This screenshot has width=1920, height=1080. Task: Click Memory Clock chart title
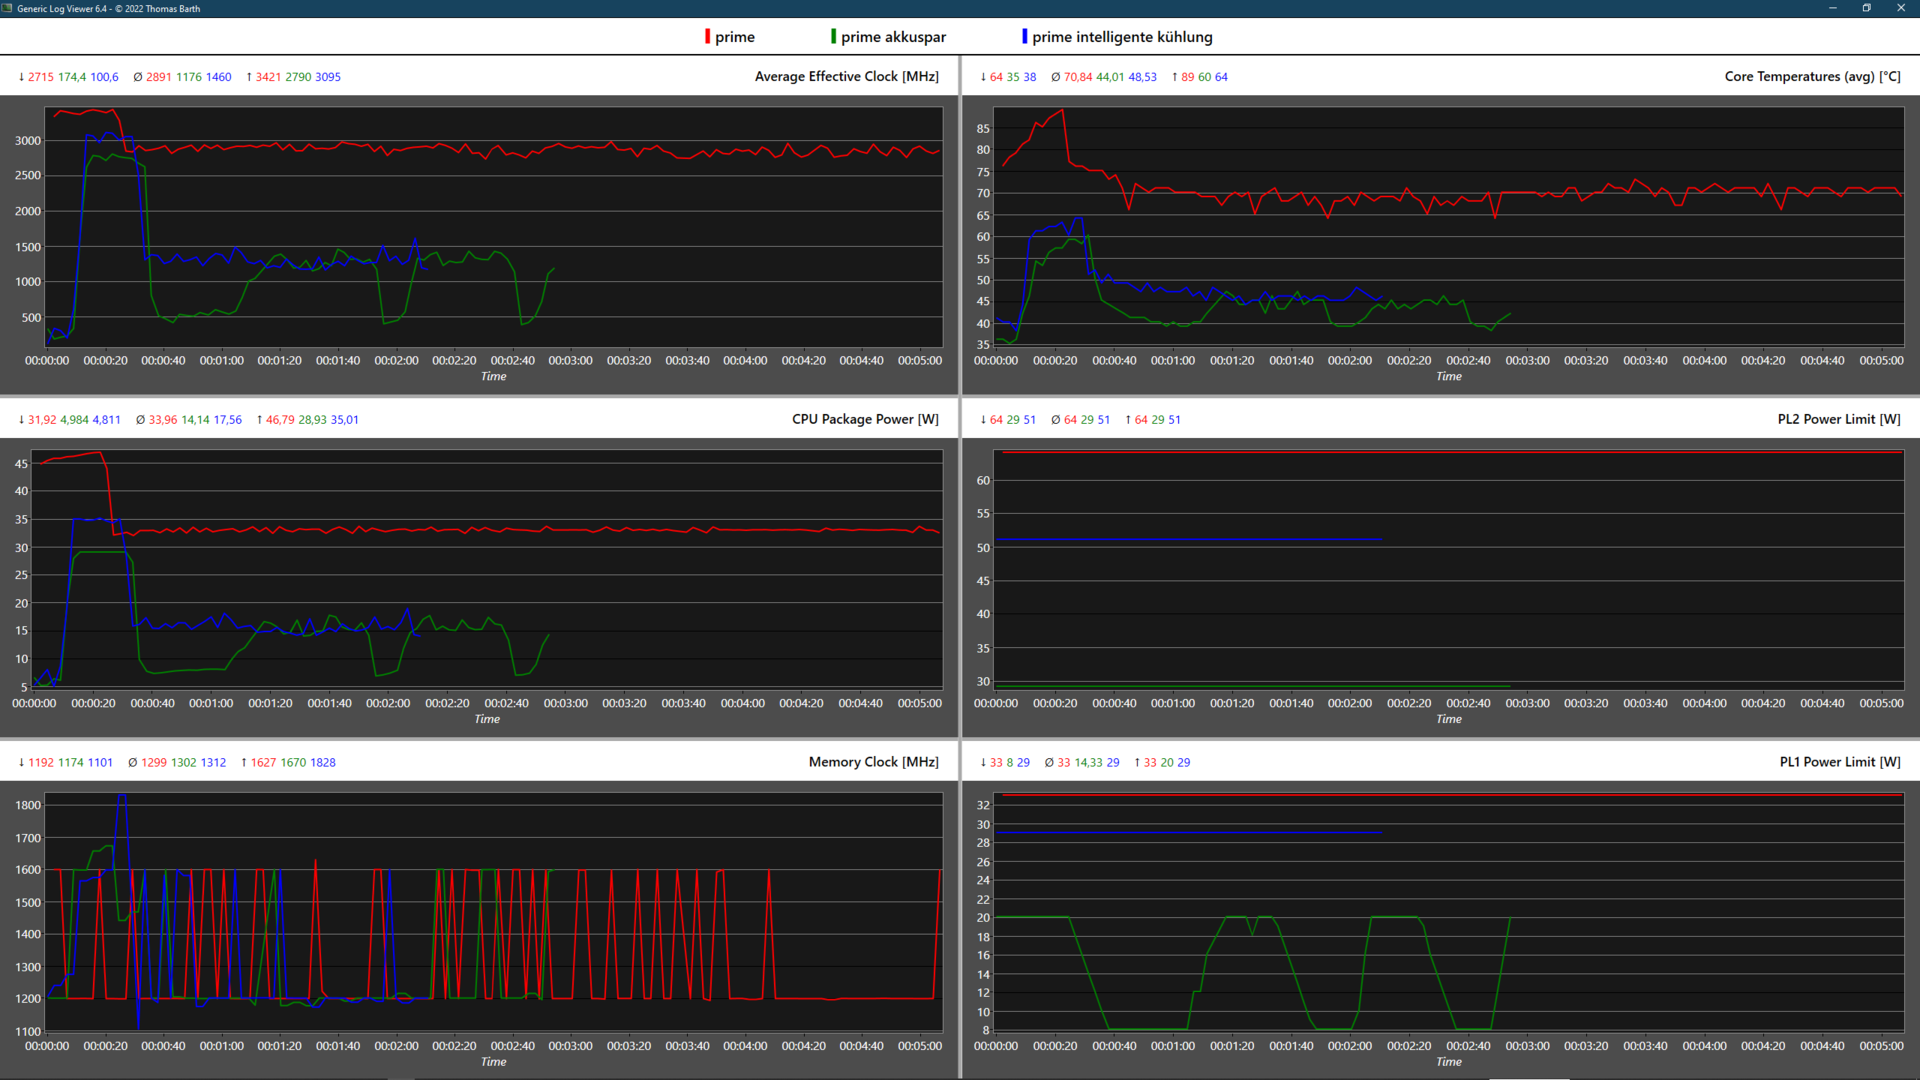coord(873,762)
